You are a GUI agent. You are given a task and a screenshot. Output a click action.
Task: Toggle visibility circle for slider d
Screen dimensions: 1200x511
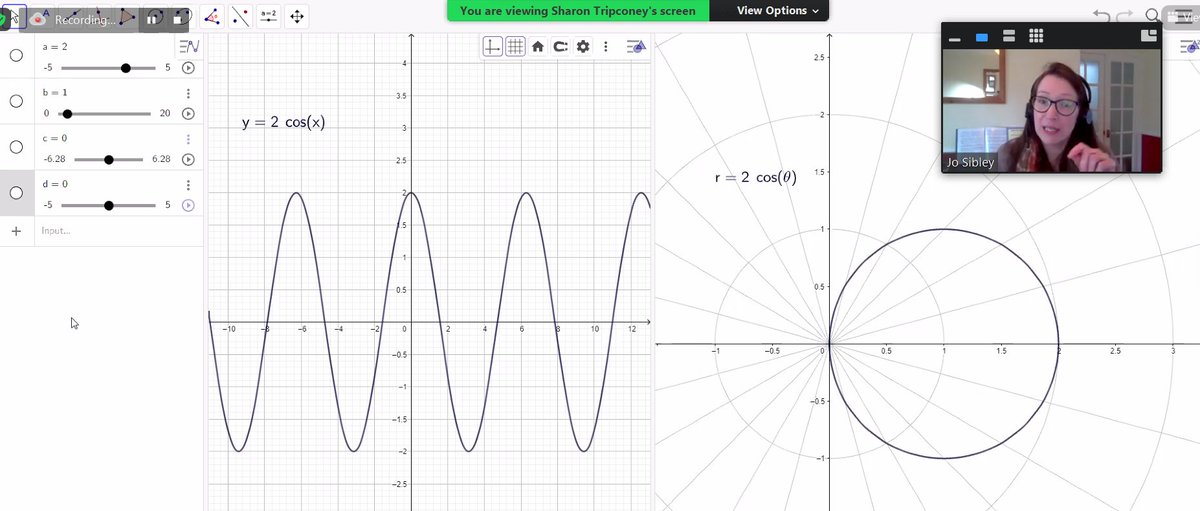pos(16,193)
